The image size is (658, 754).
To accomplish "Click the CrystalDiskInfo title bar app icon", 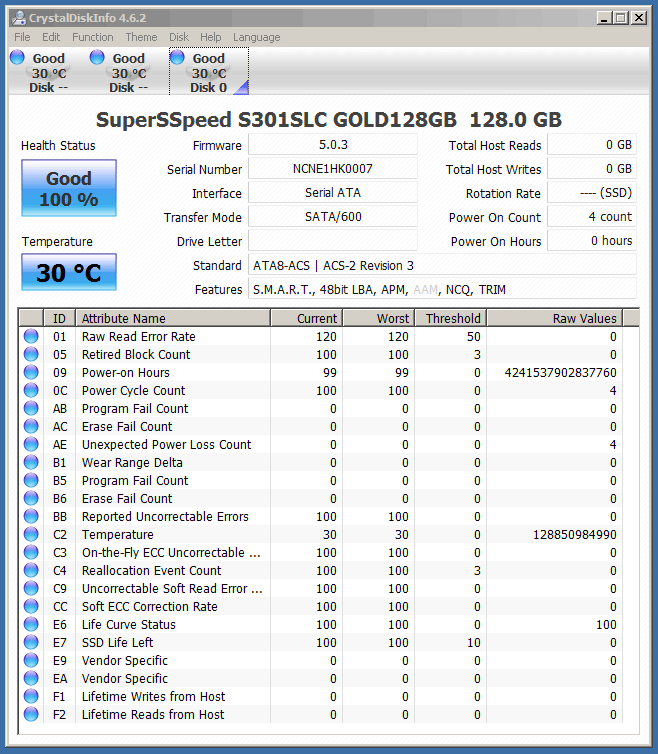I will 17,17.
